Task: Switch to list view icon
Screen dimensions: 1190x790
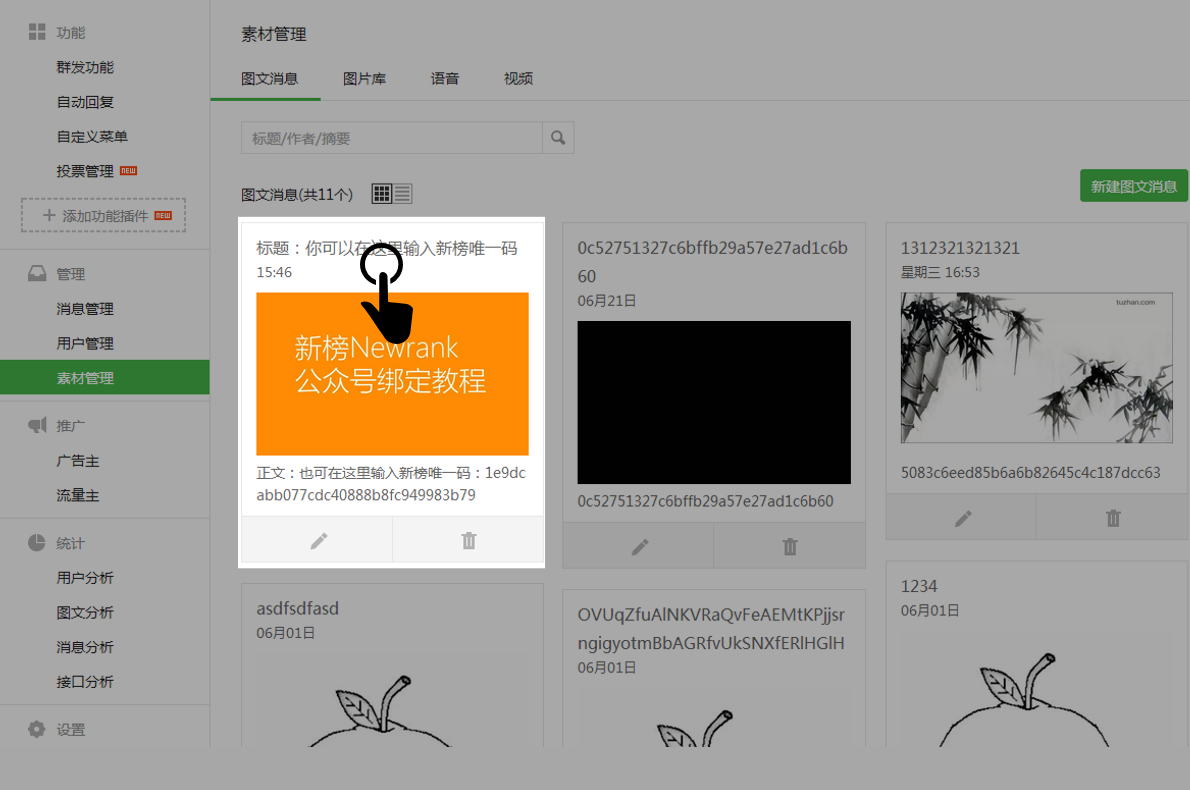Action: [402, 194]
